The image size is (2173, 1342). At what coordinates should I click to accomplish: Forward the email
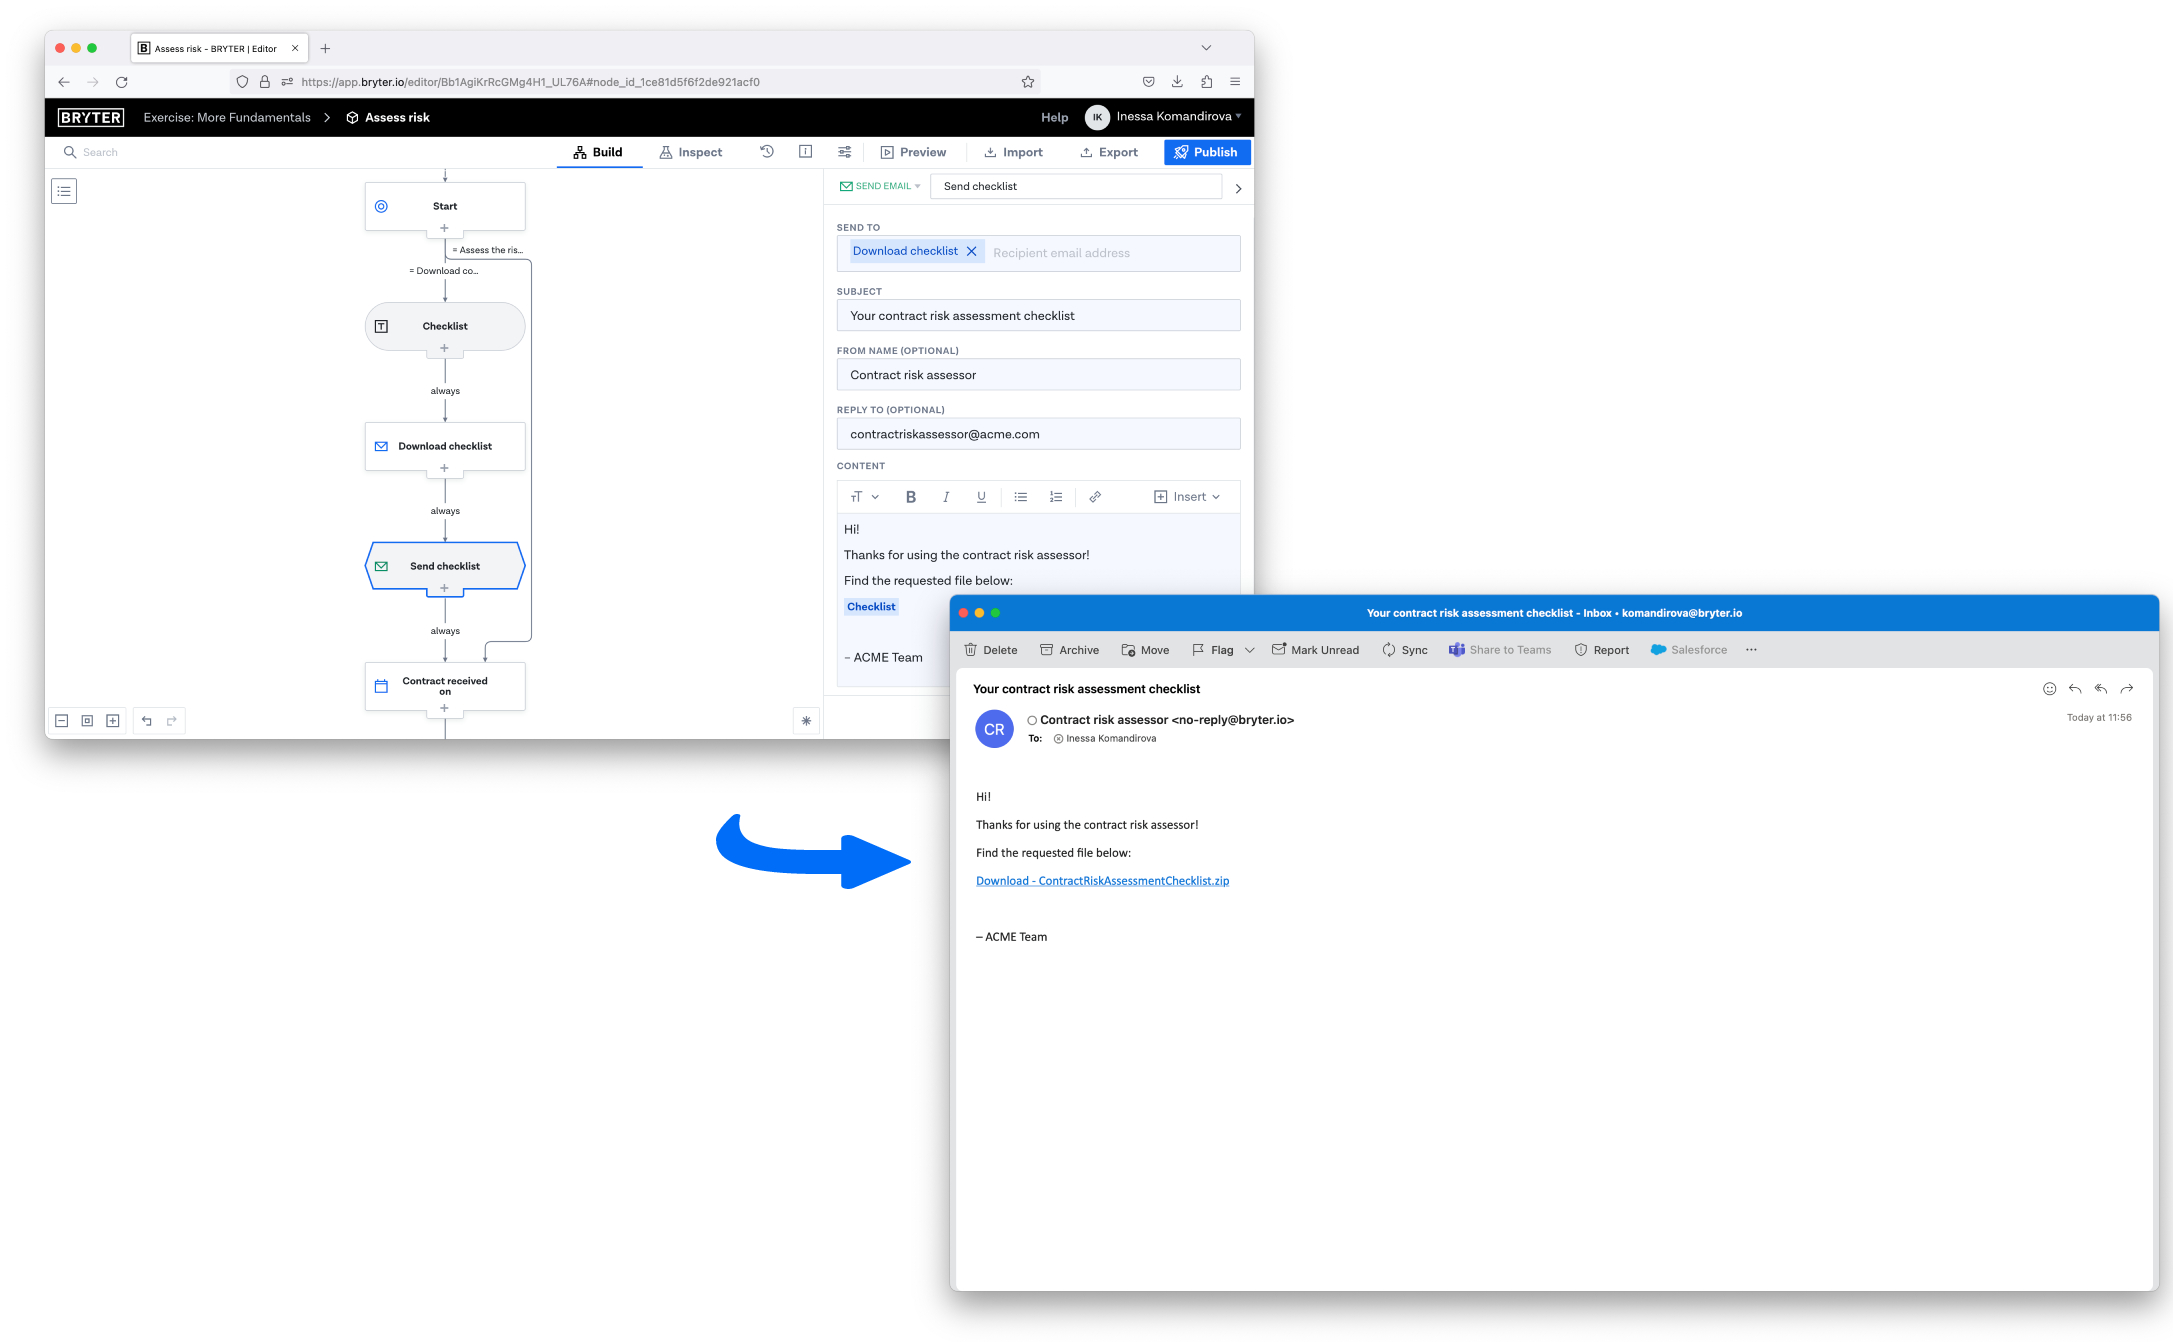pyautogui.click(x=2127, y=689)
